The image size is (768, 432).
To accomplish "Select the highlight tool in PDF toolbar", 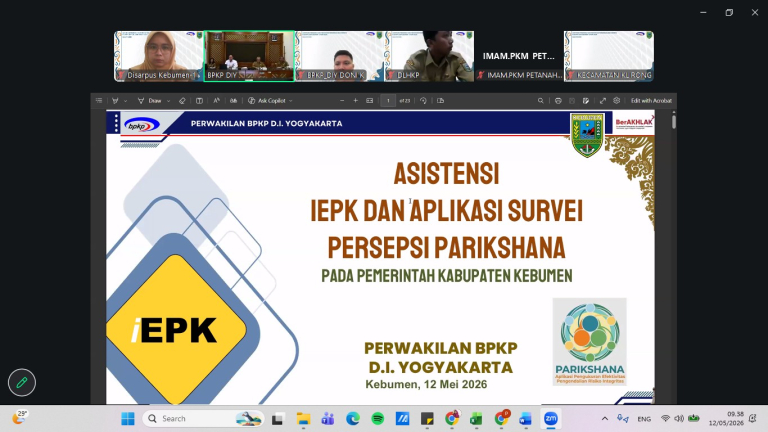I will pyautogui.click(x=115, y=100).
